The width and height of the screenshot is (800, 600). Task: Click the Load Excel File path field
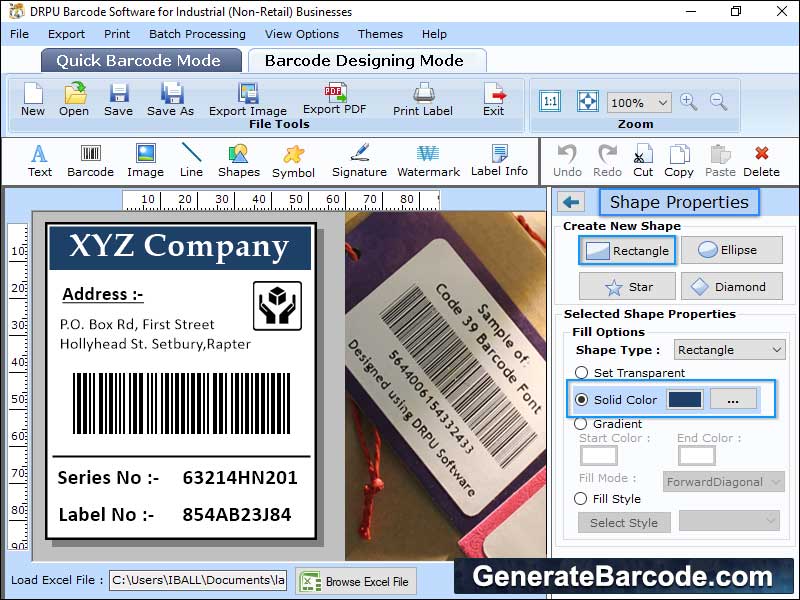[x=197, y=580]
